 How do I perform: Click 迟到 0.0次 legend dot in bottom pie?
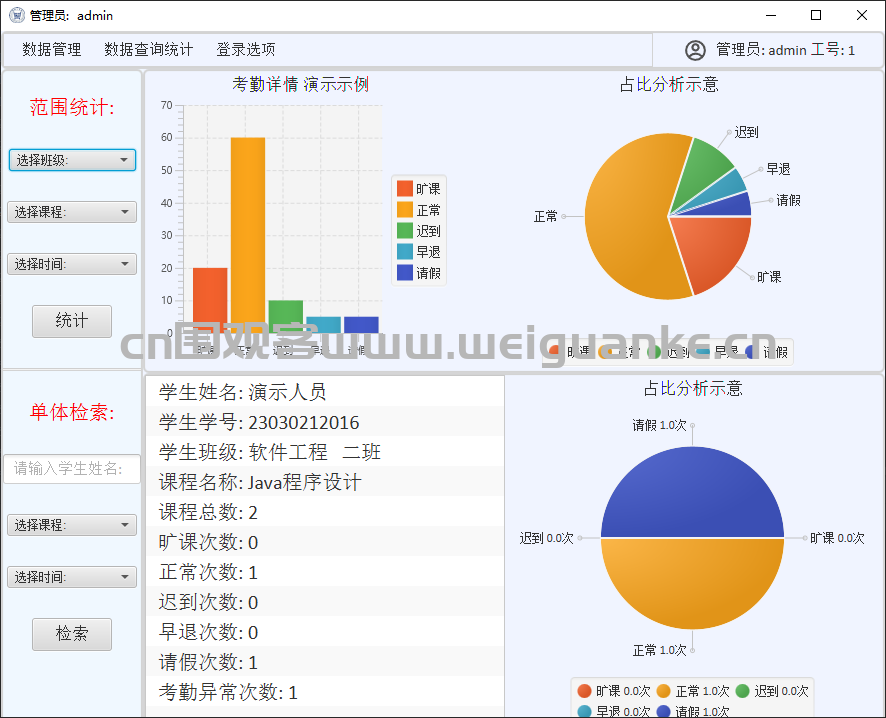pyautogui.click(x=742, y=691)
